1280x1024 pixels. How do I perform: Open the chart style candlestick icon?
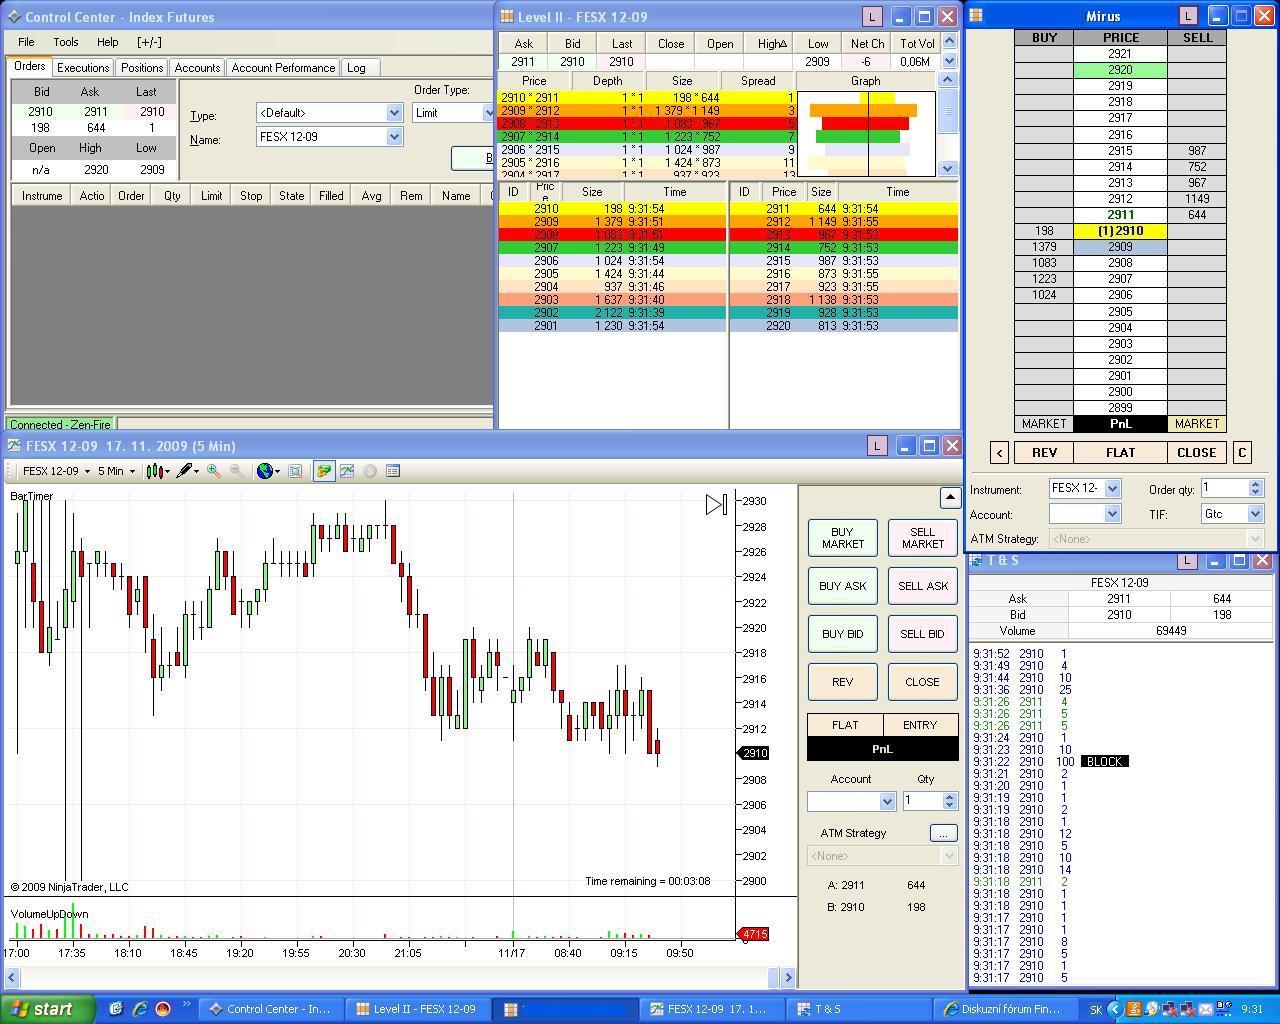pos(154,471)
